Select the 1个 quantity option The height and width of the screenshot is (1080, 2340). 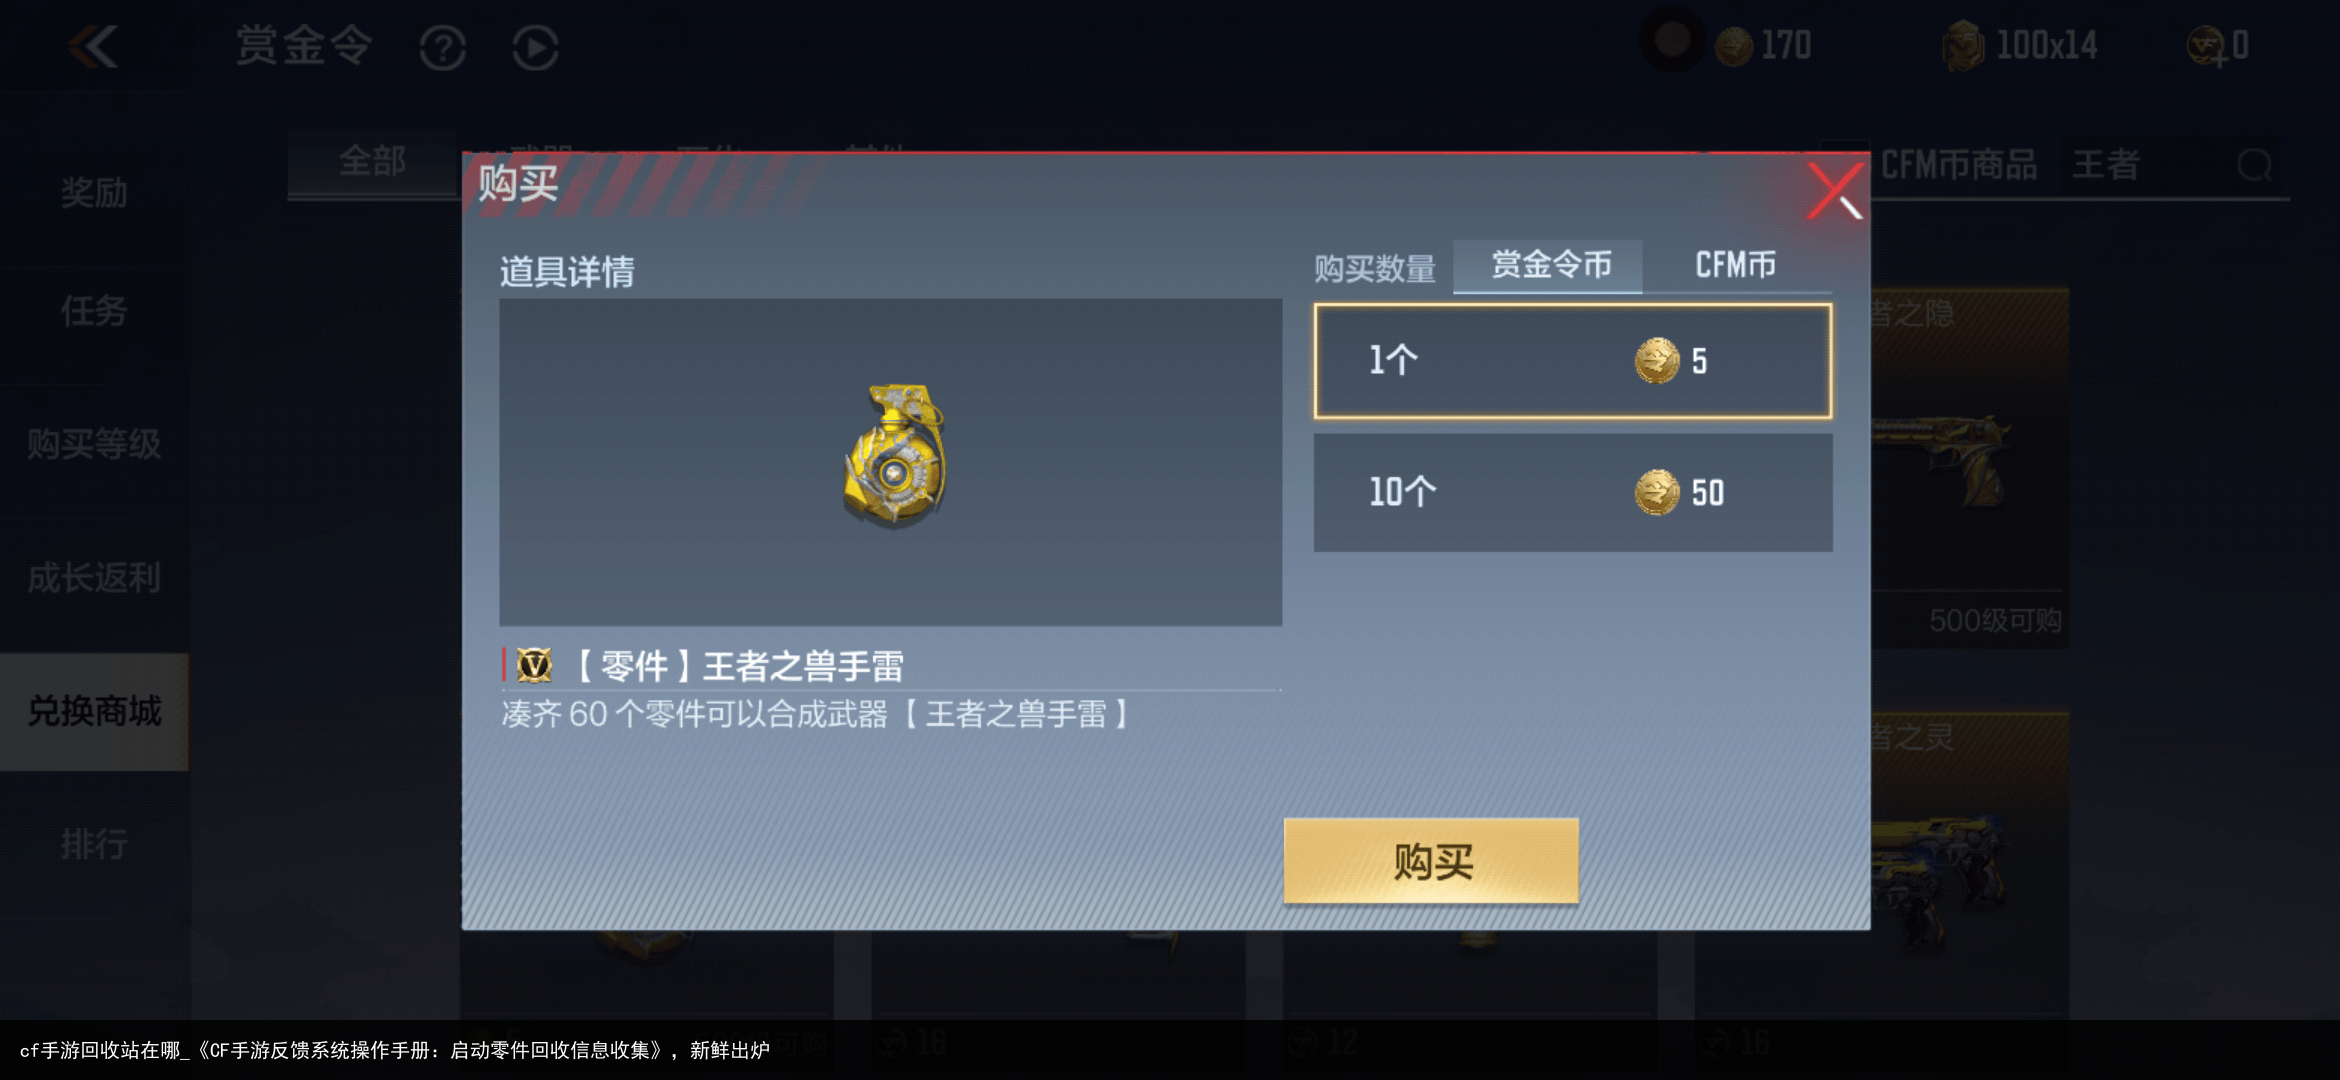coord(1573,361)
